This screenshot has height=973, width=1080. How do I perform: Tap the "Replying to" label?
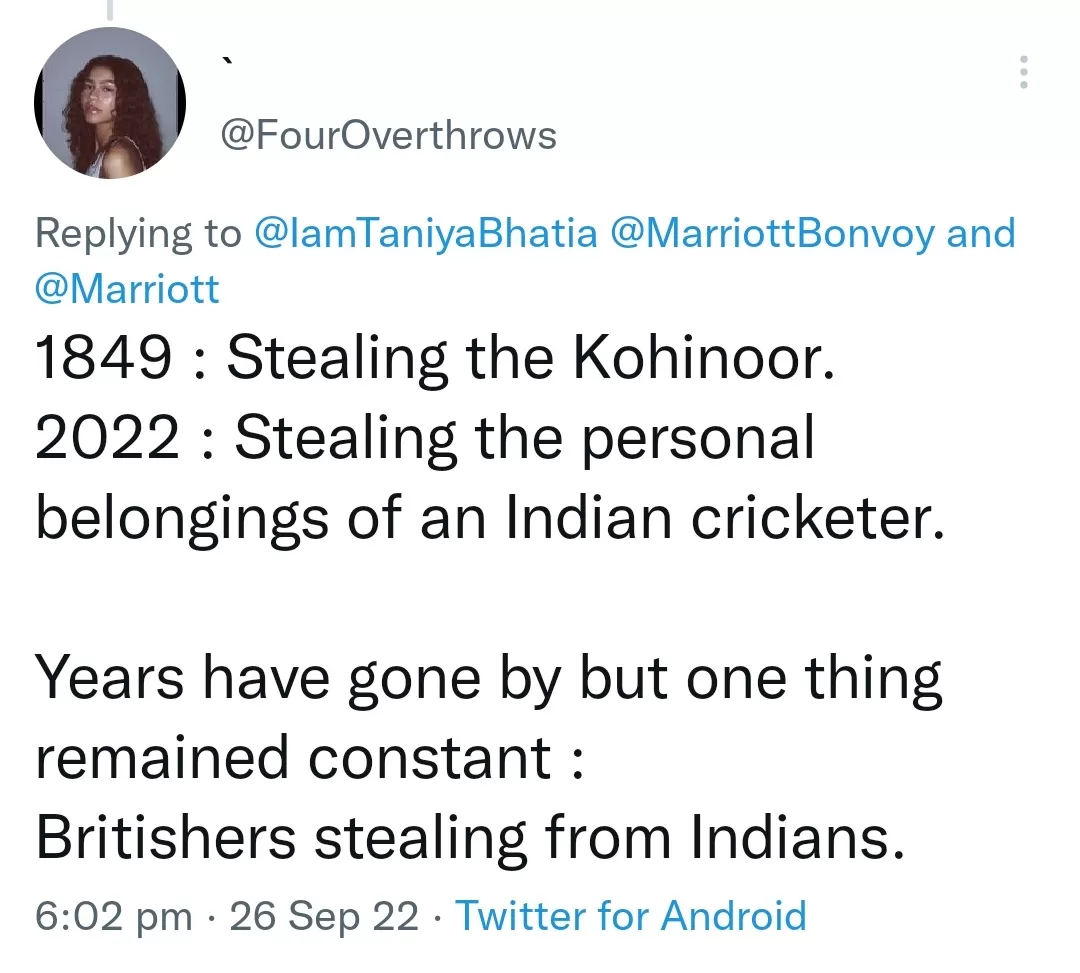pos(138,233)
